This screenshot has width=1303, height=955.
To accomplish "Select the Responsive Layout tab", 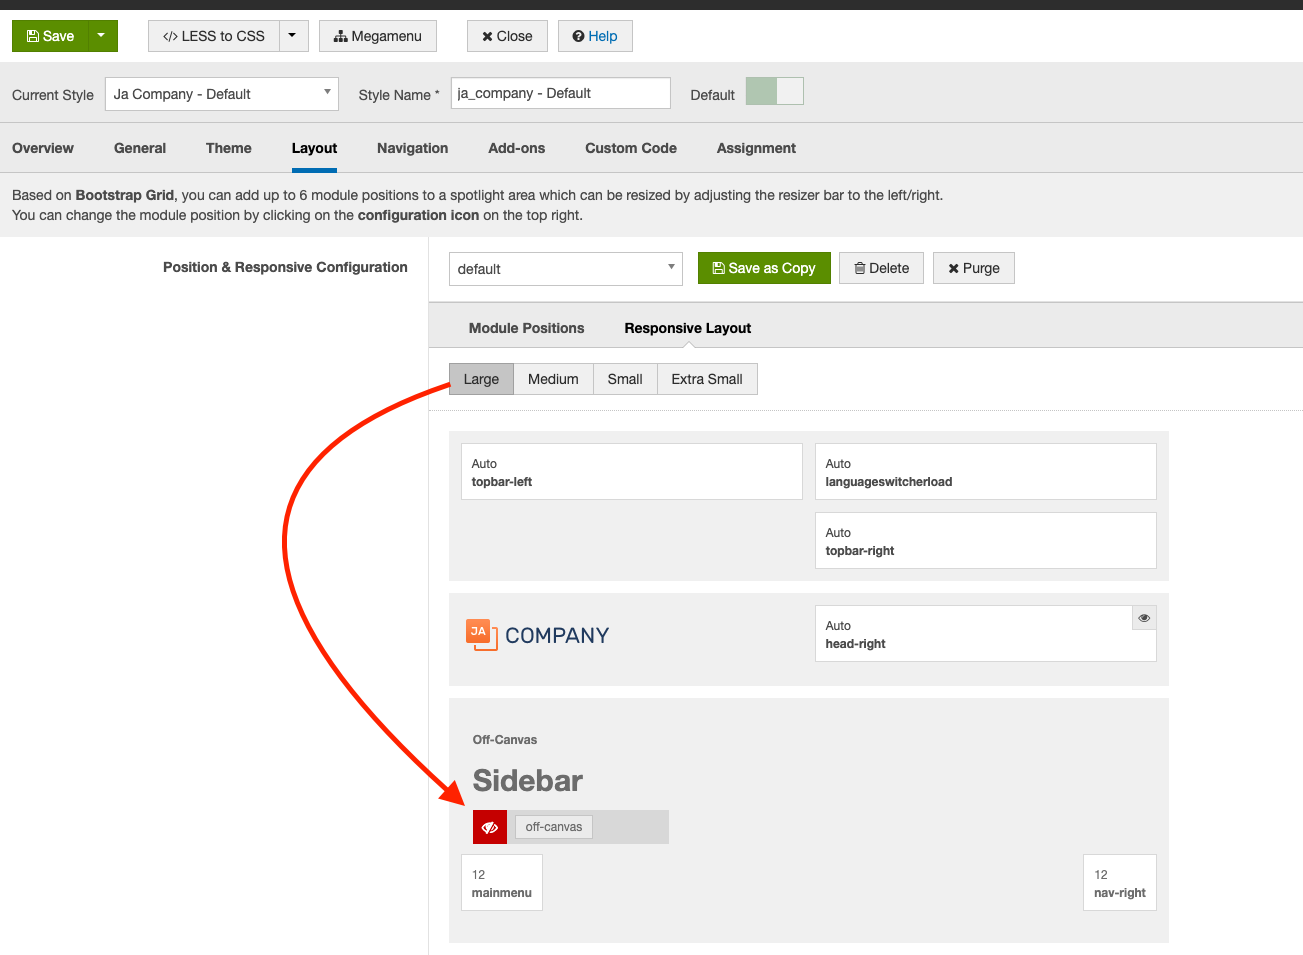I will (x=688, y=328).
